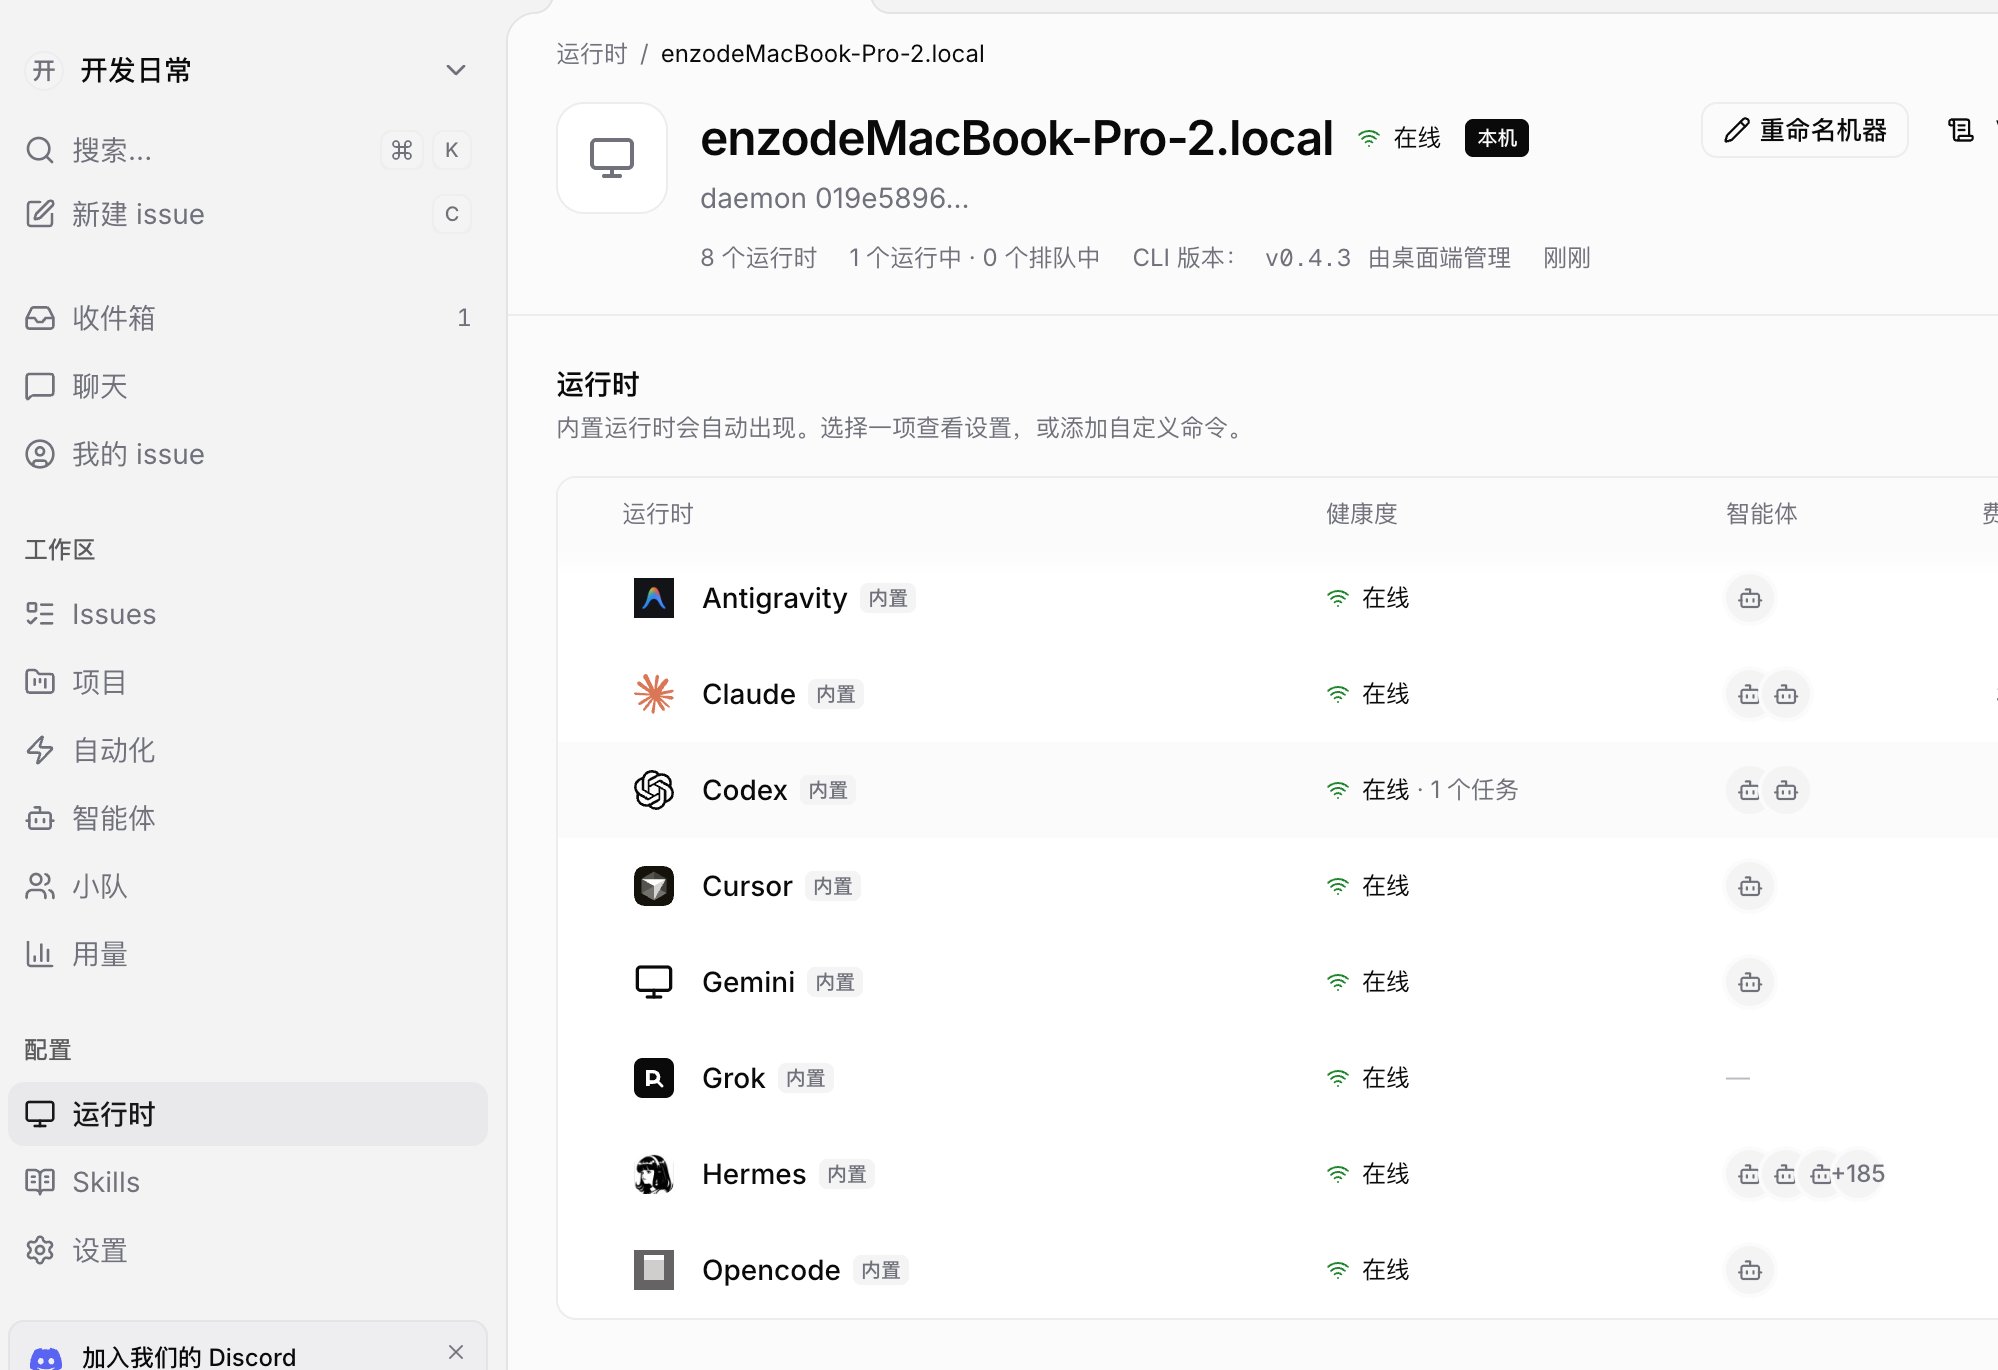1998x1370 pixels.
Task: Click the Discord logo icon
Action: pyautogui.click(x=46, y=1358)
